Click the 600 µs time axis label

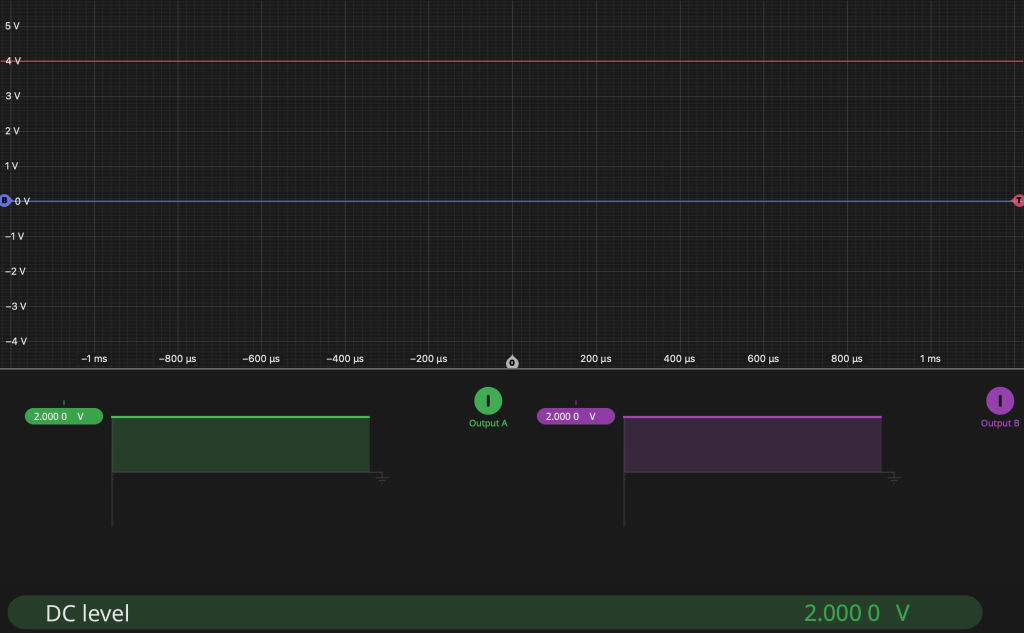(x=763, y=359)
